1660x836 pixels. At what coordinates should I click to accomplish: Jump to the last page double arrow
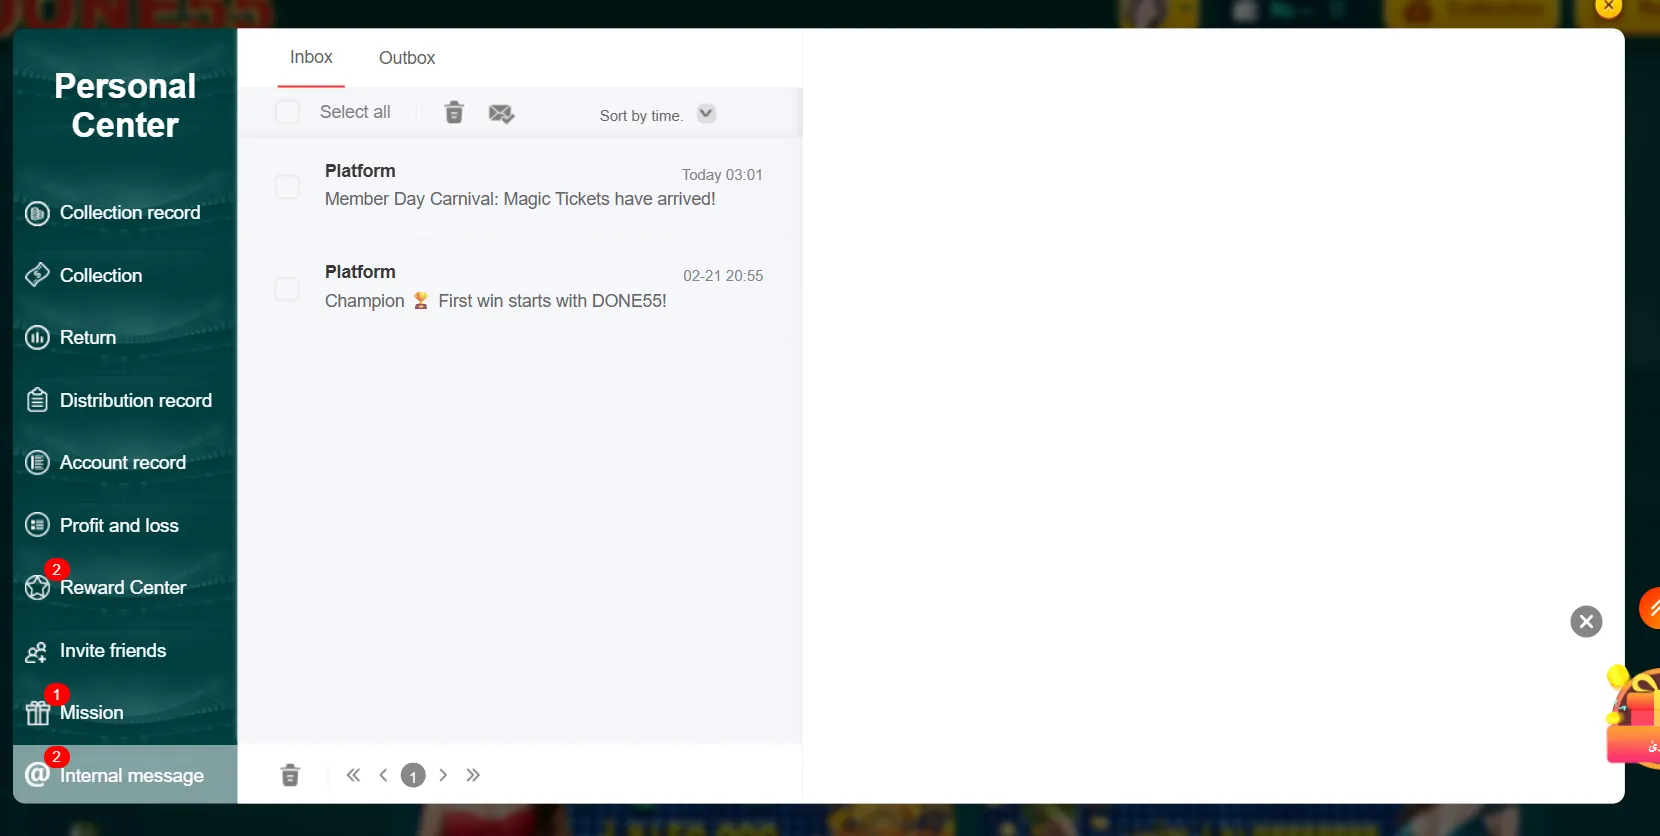pyautogui.click(x=473, y=775)
